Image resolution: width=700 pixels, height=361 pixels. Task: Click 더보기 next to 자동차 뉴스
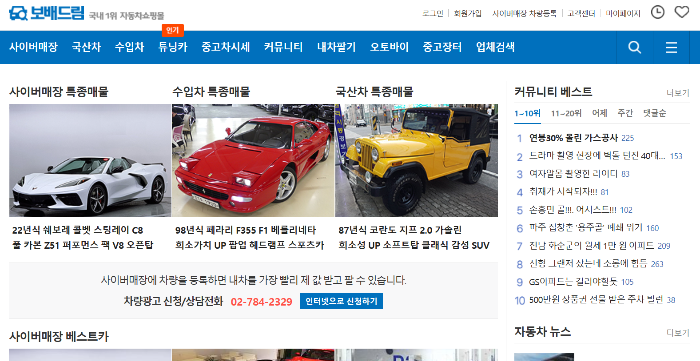click(x=678, y=333)
